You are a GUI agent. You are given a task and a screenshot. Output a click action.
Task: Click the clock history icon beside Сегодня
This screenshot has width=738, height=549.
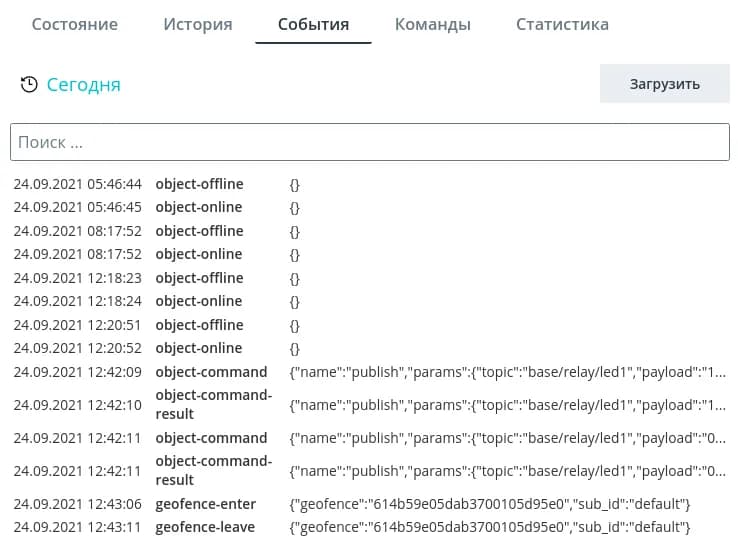[x=30, y=85]
